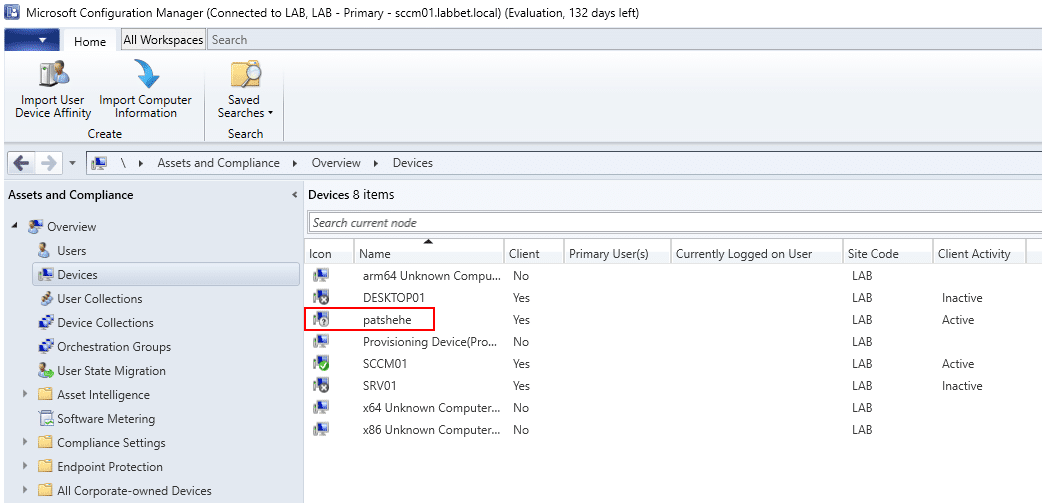Expand the Compliance Settings folder
Viewport: 1042px width, 503px height.
pyautogui.click(x=25, y=442)
